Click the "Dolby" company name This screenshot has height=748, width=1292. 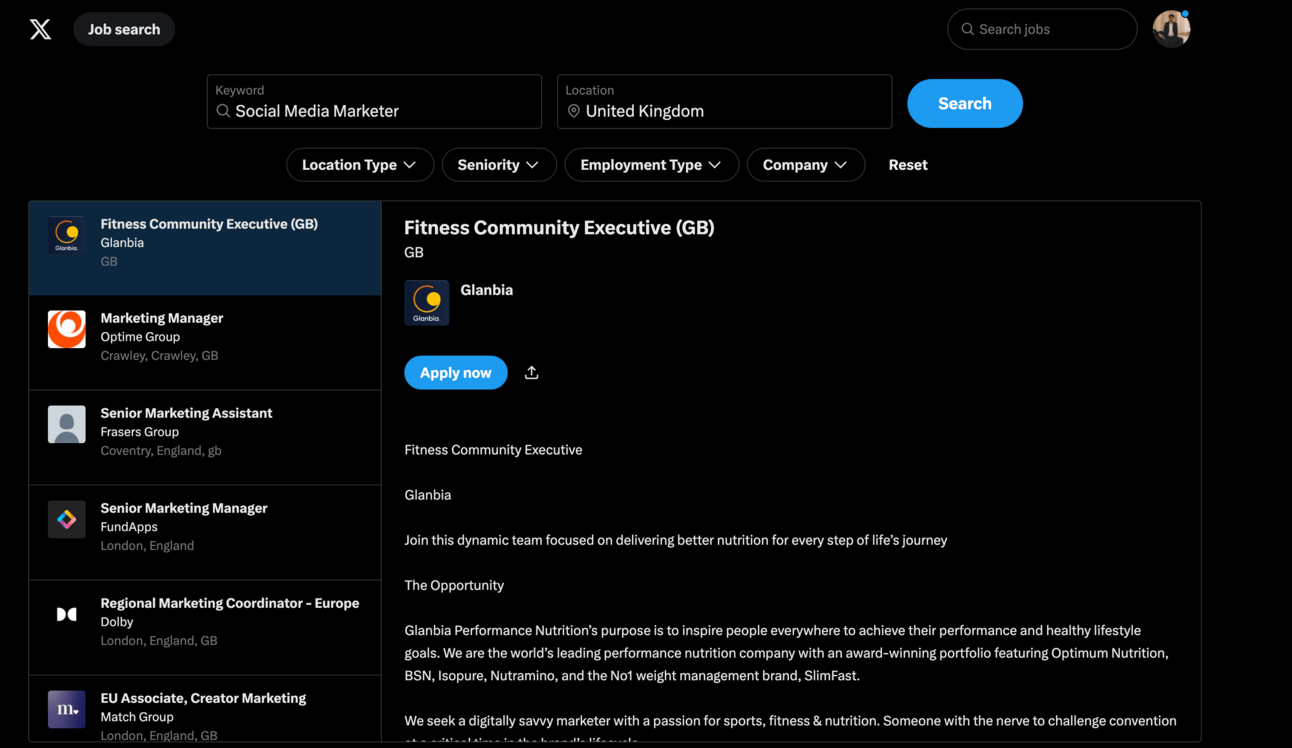(117, 622)
